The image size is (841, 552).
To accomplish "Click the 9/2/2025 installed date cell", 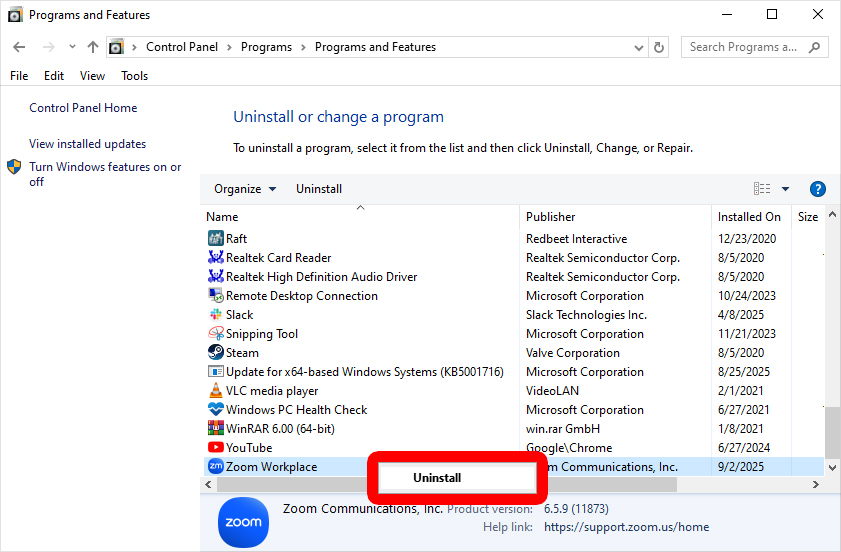I will (x=741, y=467).
